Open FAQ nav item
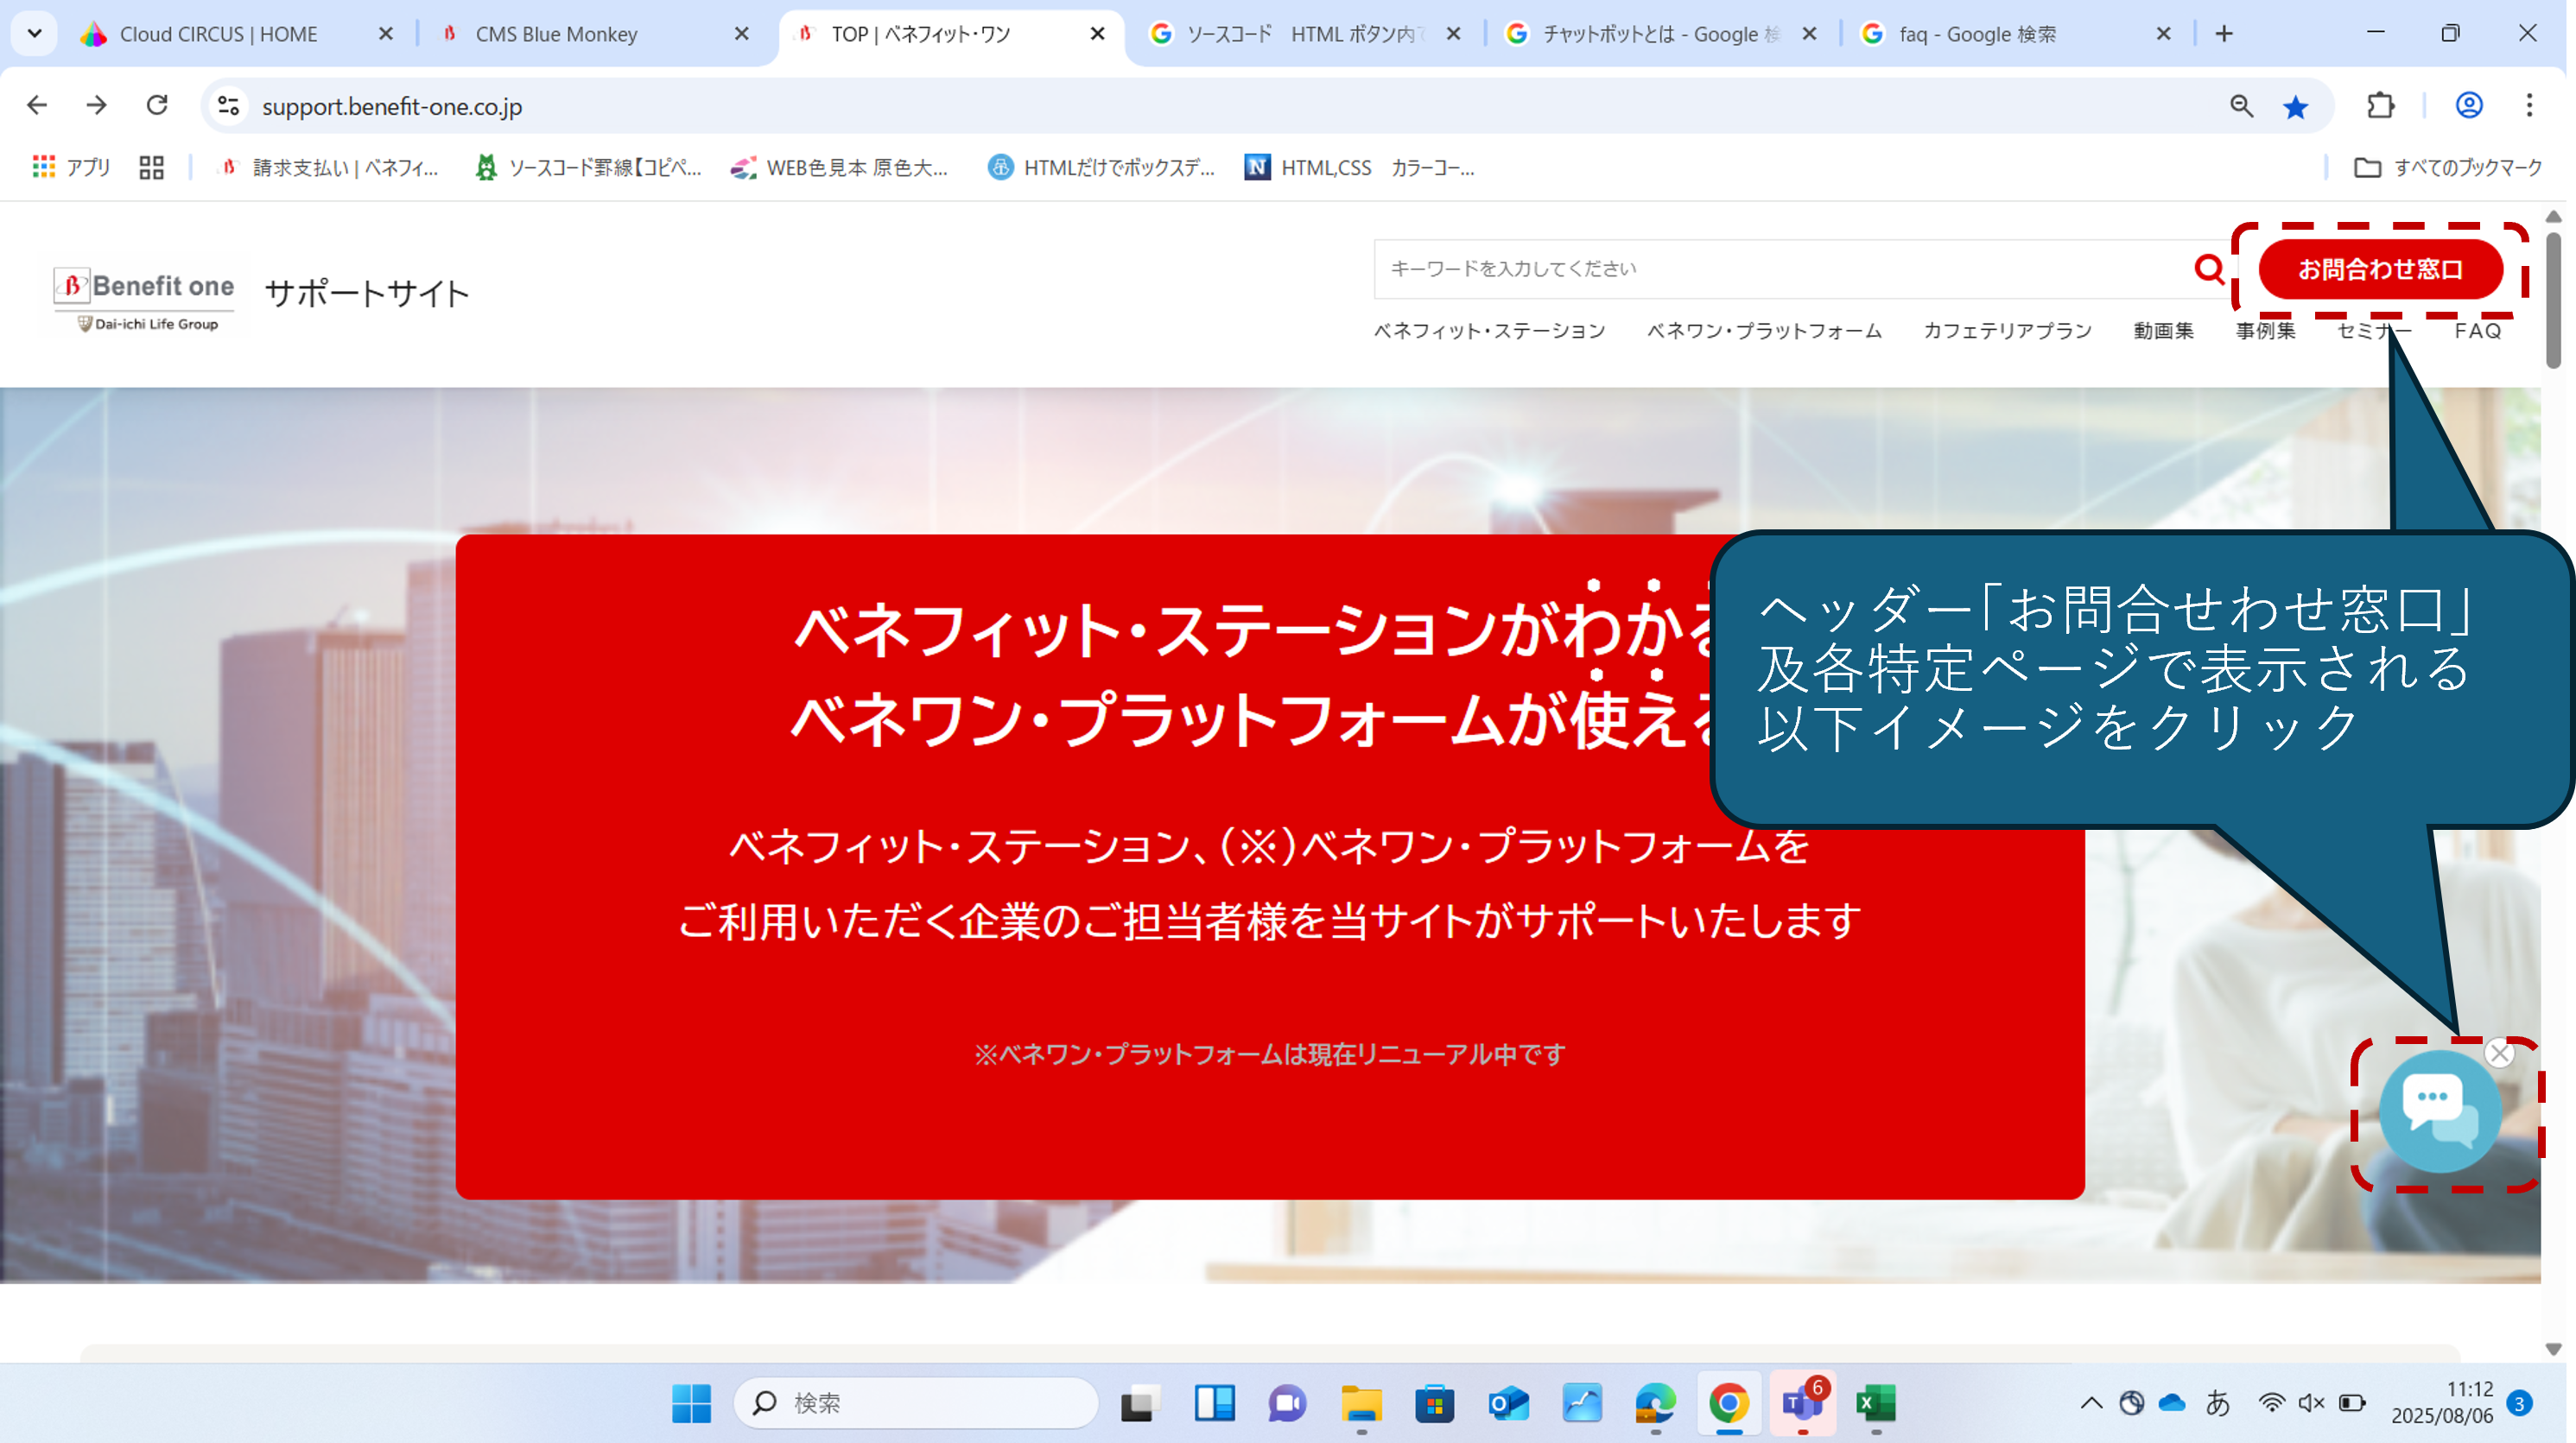 click(2477, 331)
